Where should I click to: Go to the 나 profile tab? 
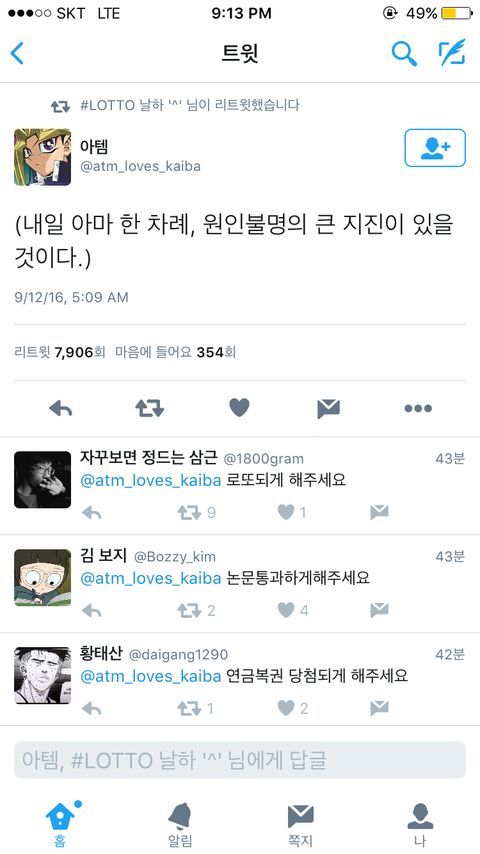[x=420, y=825]
